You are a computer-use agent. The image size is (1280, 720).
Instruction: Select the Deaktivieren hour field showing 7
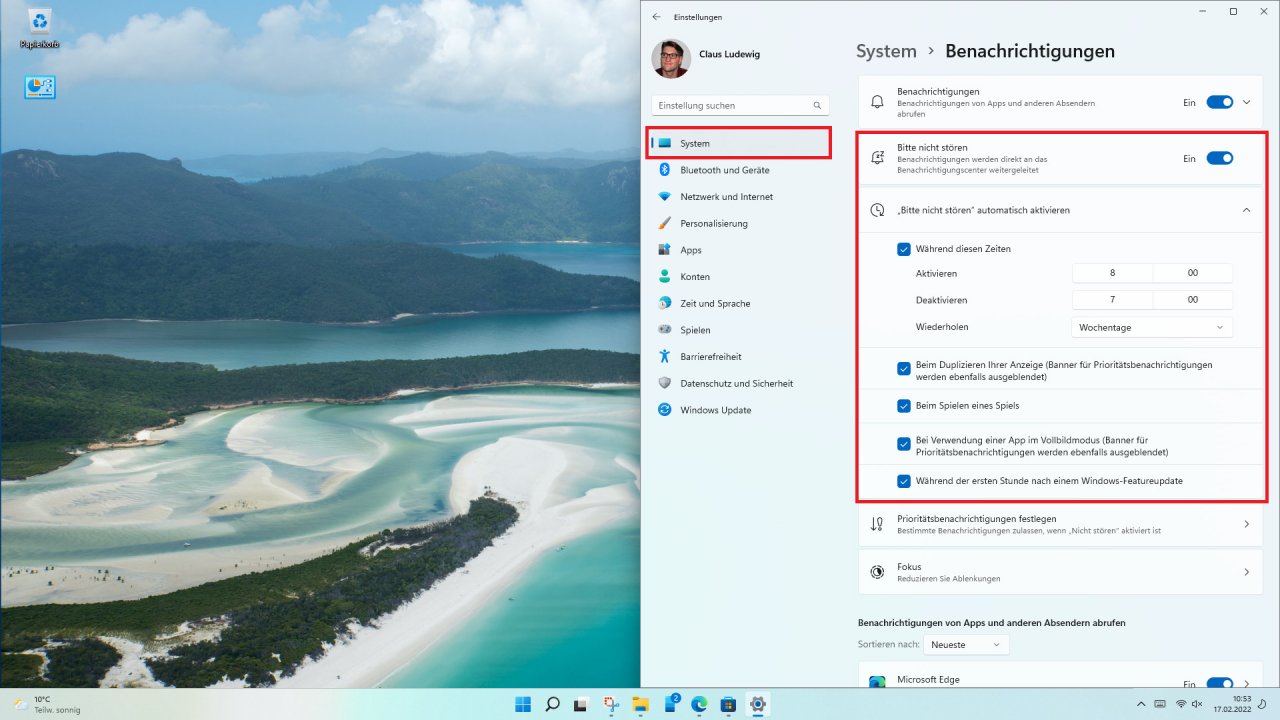[x=1112, y=300]
